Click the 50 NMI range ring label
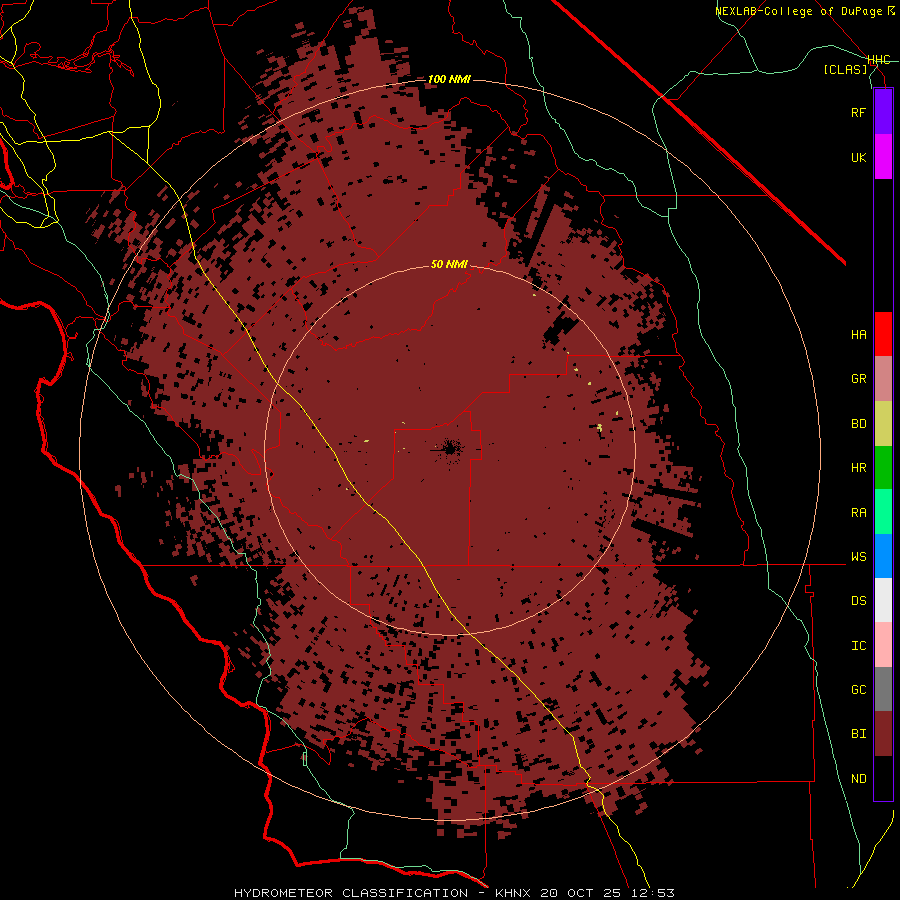The width and height of the screenshot is (900, 900). pos(449,265)
